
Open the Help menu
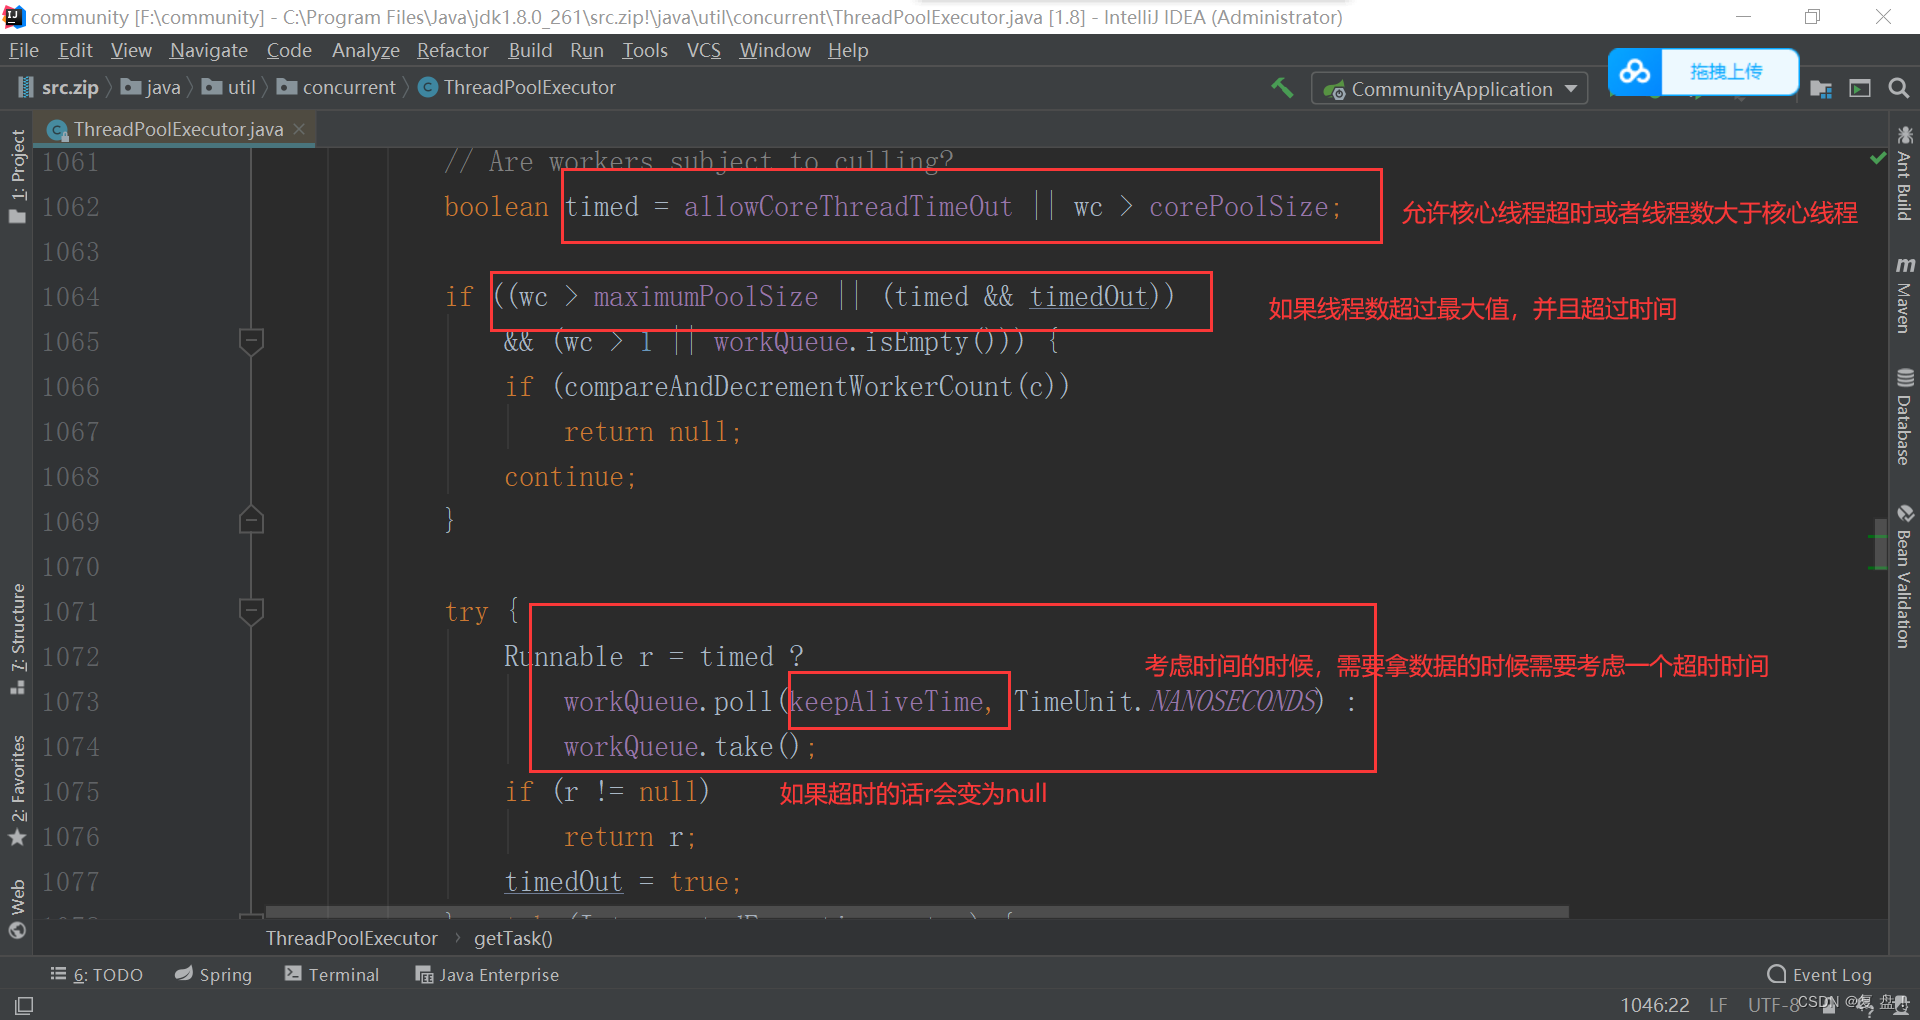(x=848, y=51)
